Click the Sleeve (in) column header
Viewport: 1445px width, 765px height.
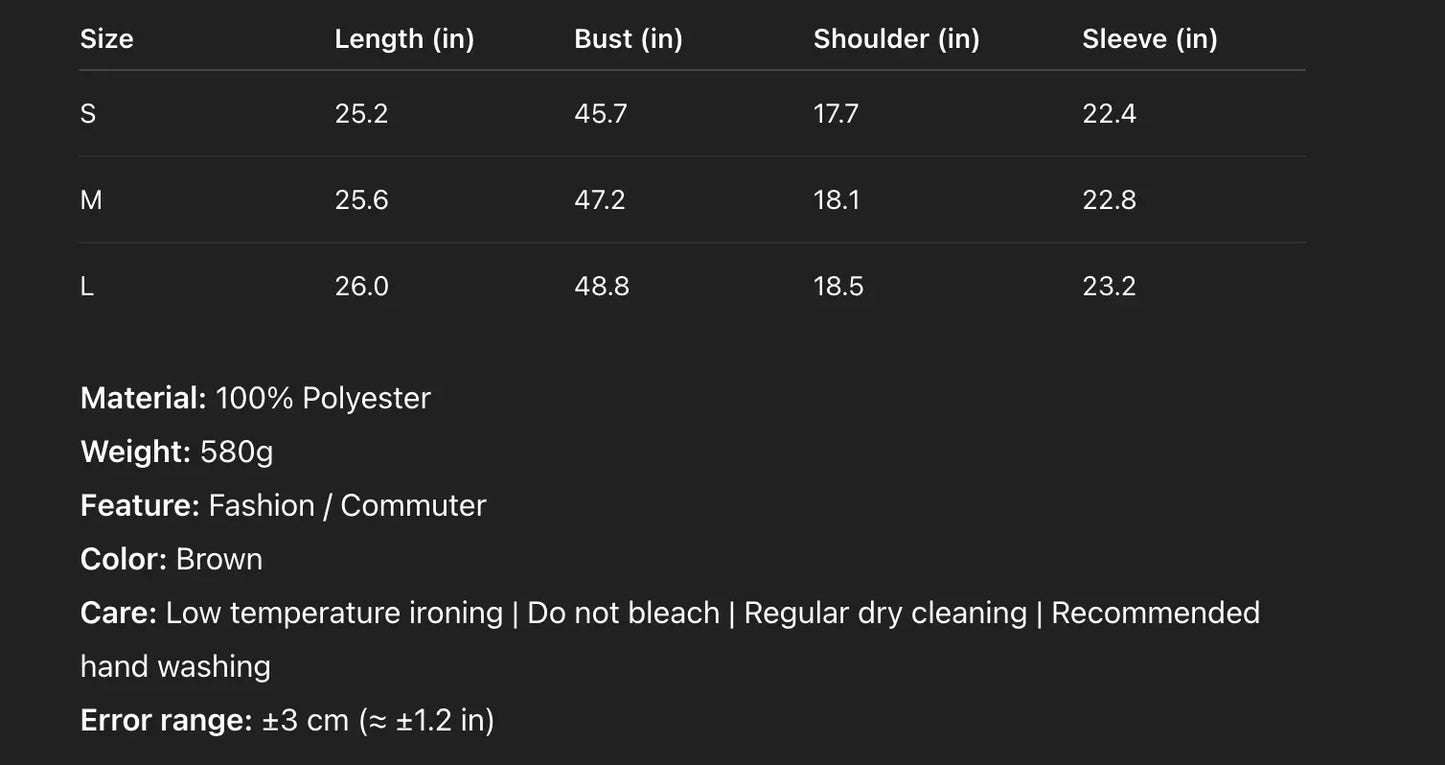pyautogui.click(x=1149, y=39)
